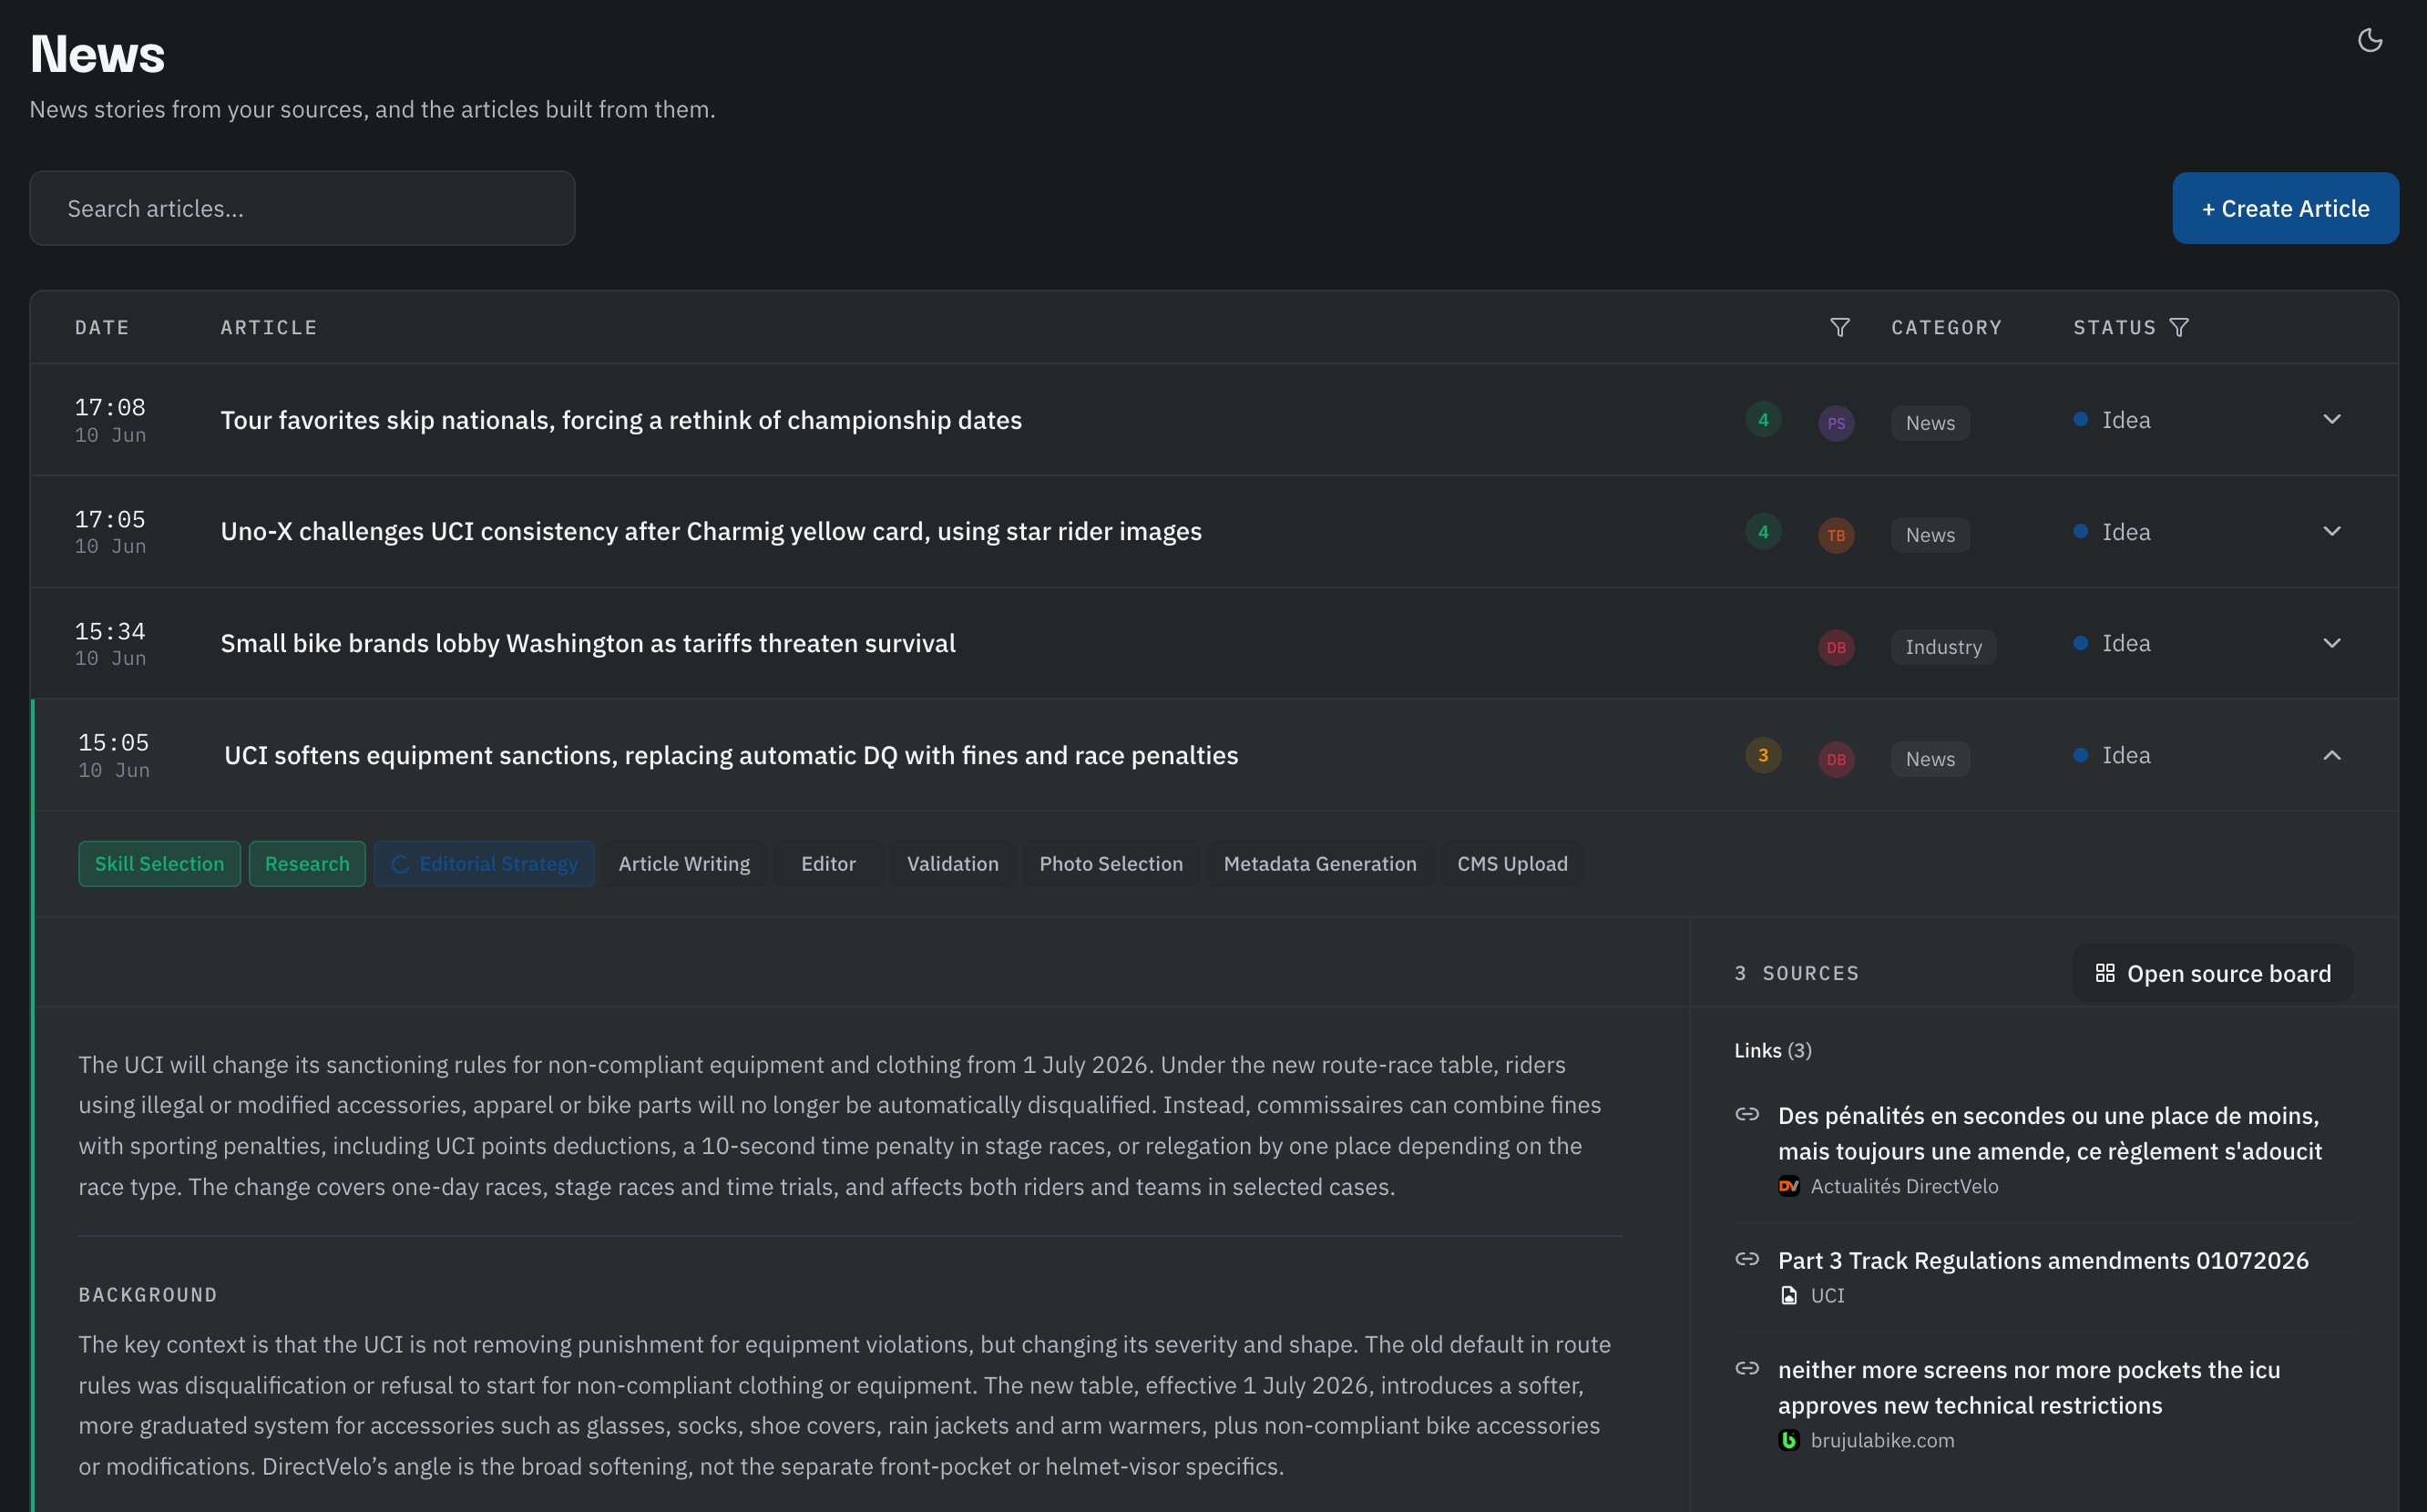This screenshot has height=1512, width=2427.
Task: Click the Links (3) label
Action: pyautogui.click(x=1772, y=1050)
